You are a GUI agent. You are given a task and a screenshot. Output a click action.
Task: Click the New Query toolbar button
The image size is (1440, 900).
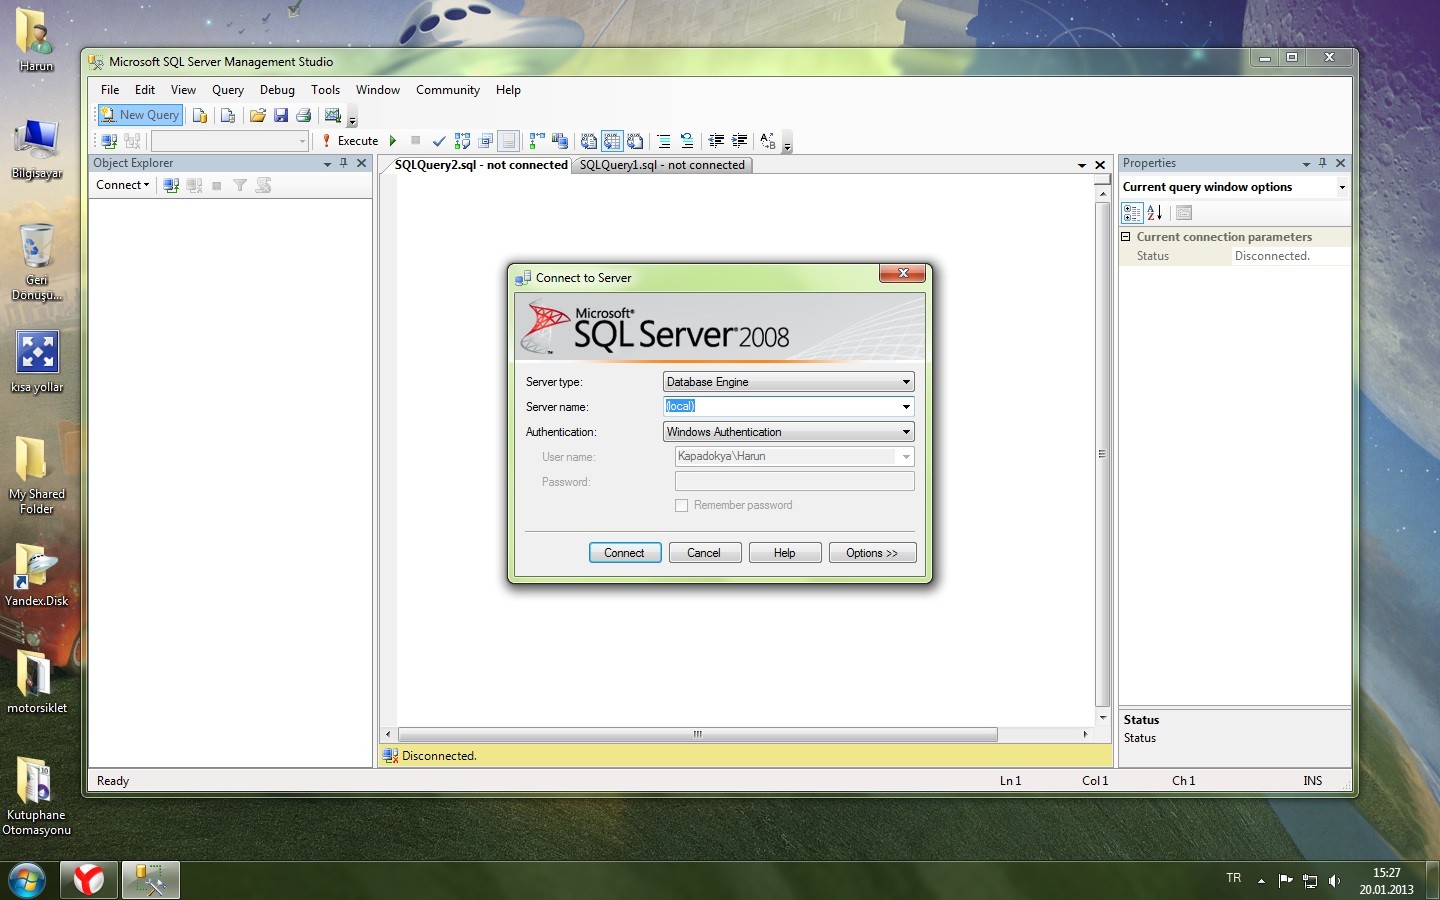click(x=140, y=115)
